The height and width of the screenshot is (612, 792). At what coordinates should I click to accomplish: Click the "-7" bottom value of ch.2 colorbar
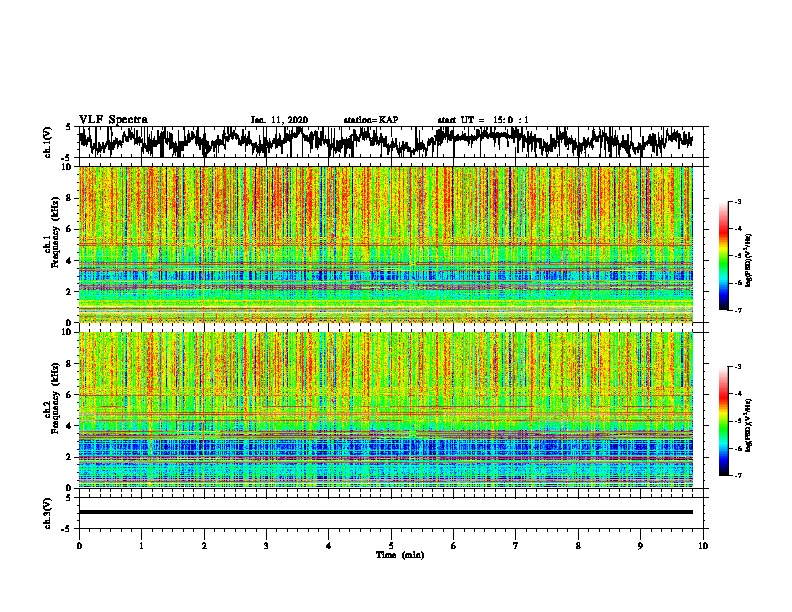point(737,476)
